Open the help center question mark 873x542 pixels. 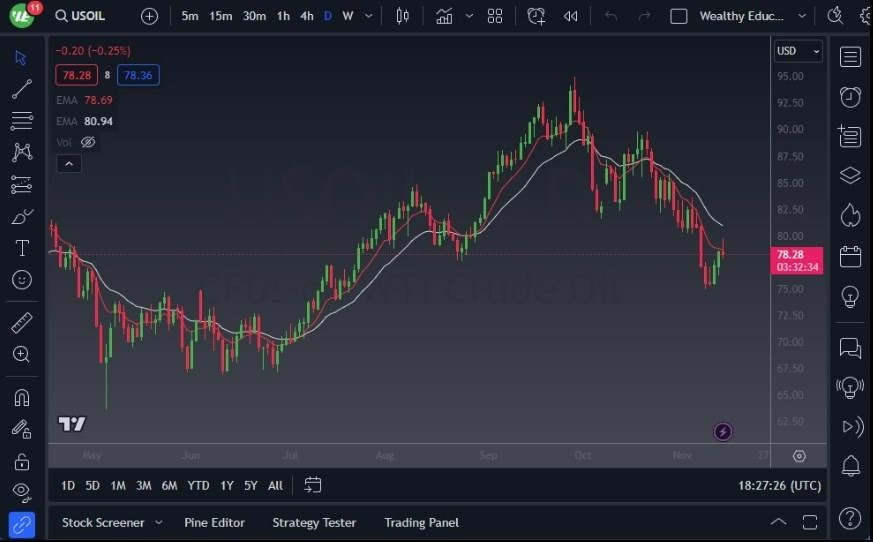pyautogui.click(x=850, y=518)
